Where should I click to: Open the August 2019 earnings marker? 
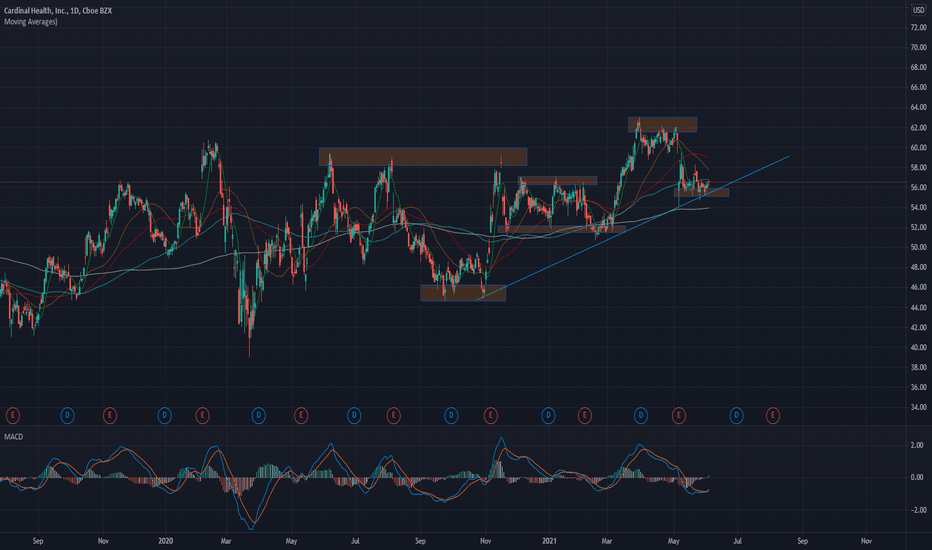click(12, 415)
